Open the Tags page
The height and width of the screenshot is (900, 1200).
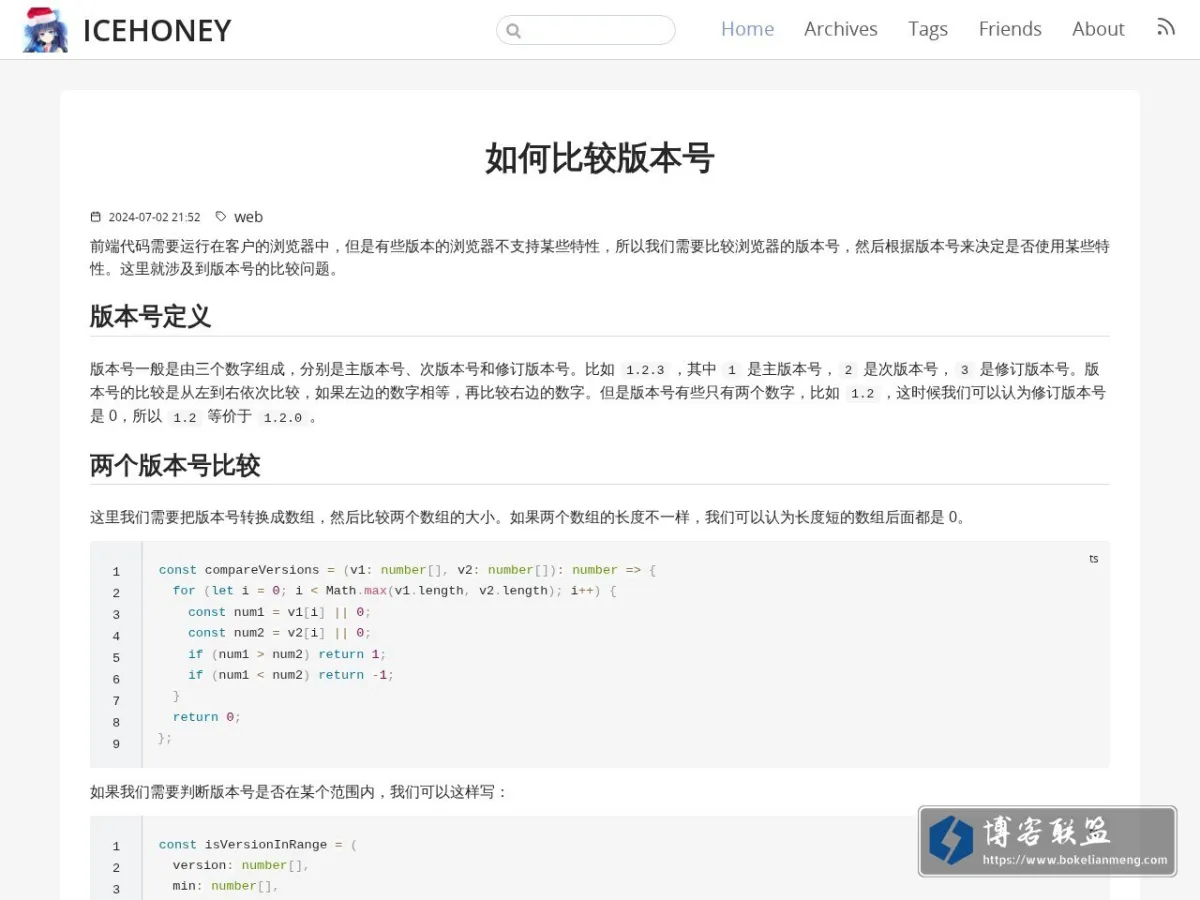(928, 29)
